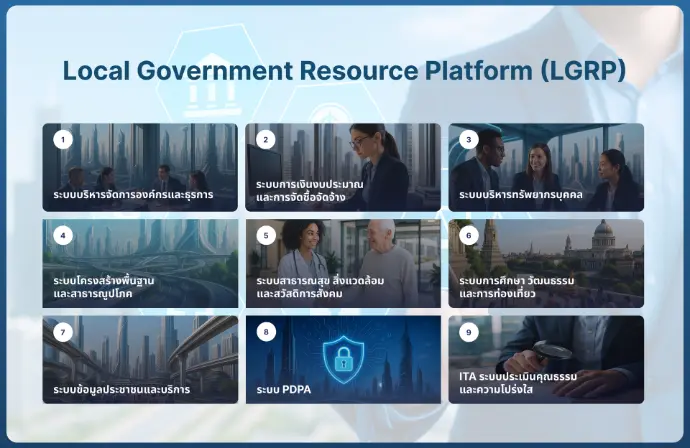Click the Local Government Resource Platform (LGRP) heading
Screen dimensions: 690x448
pos(344,71)
